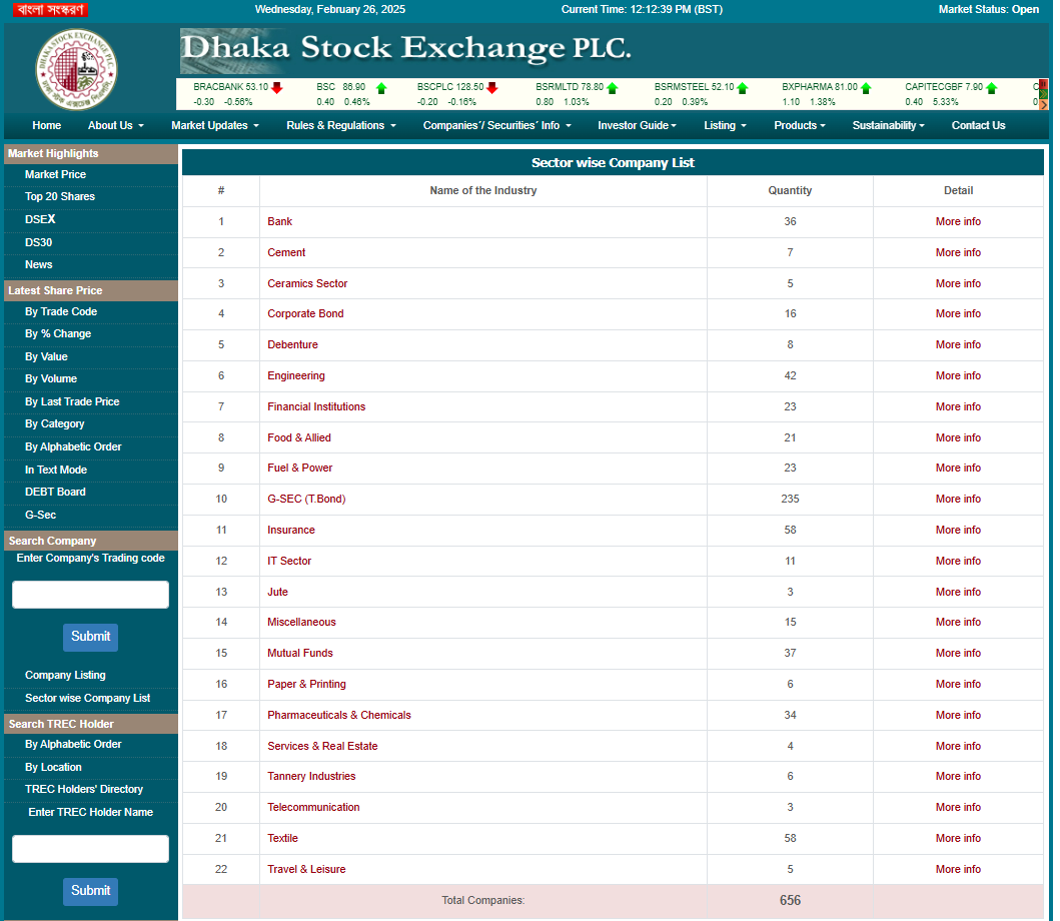
Task: Open By % Change share price list
Action: coord(57,334)
